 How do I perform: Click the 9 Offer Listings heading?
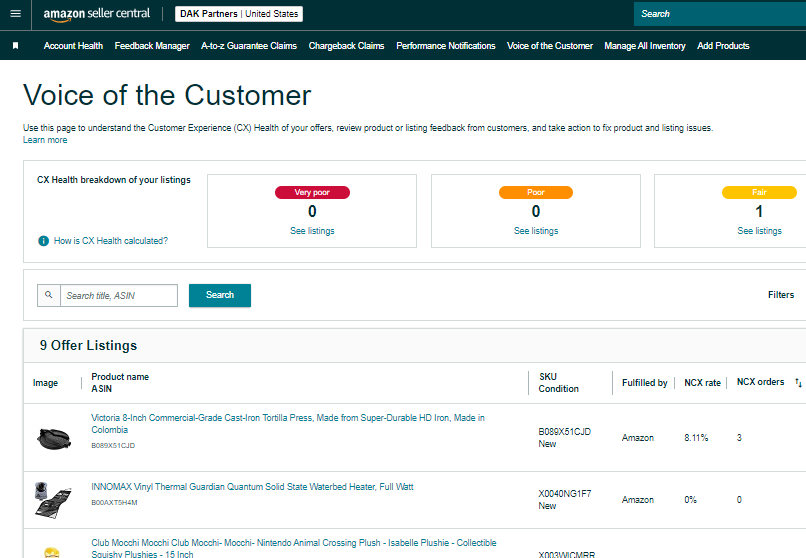(88, 345)
